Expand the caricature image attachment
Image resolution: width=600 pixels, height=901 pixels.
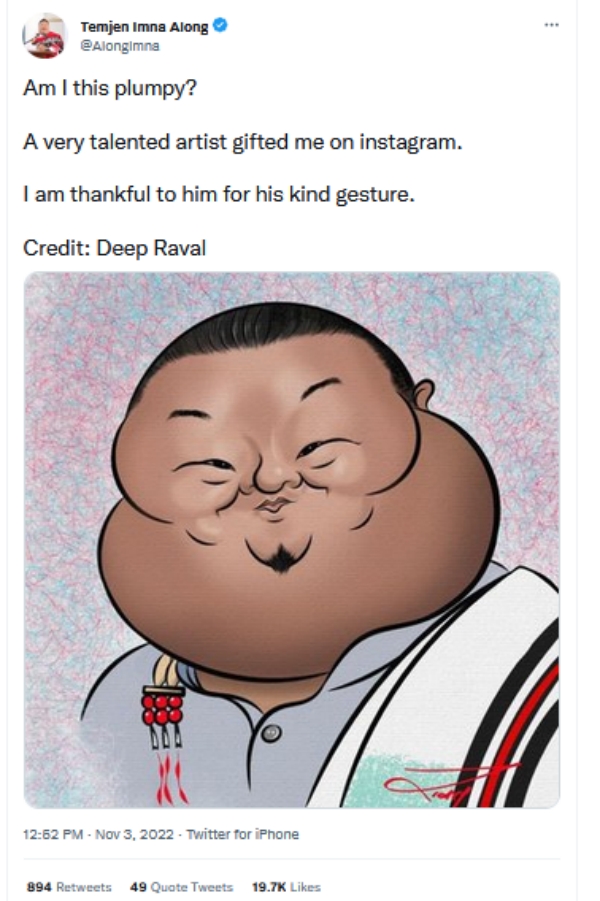click(292, 540)
